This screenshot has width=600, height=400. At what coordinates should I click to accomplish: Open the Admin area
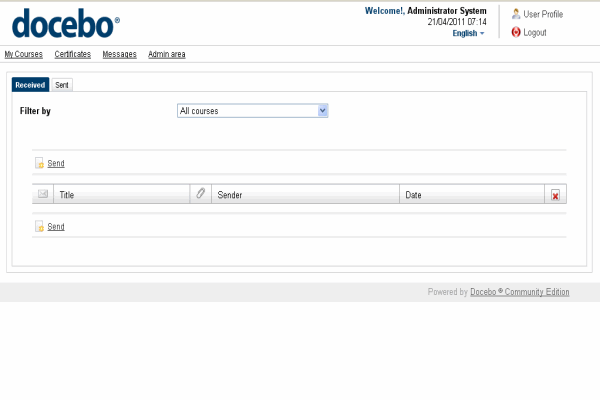tap(166, 54)
